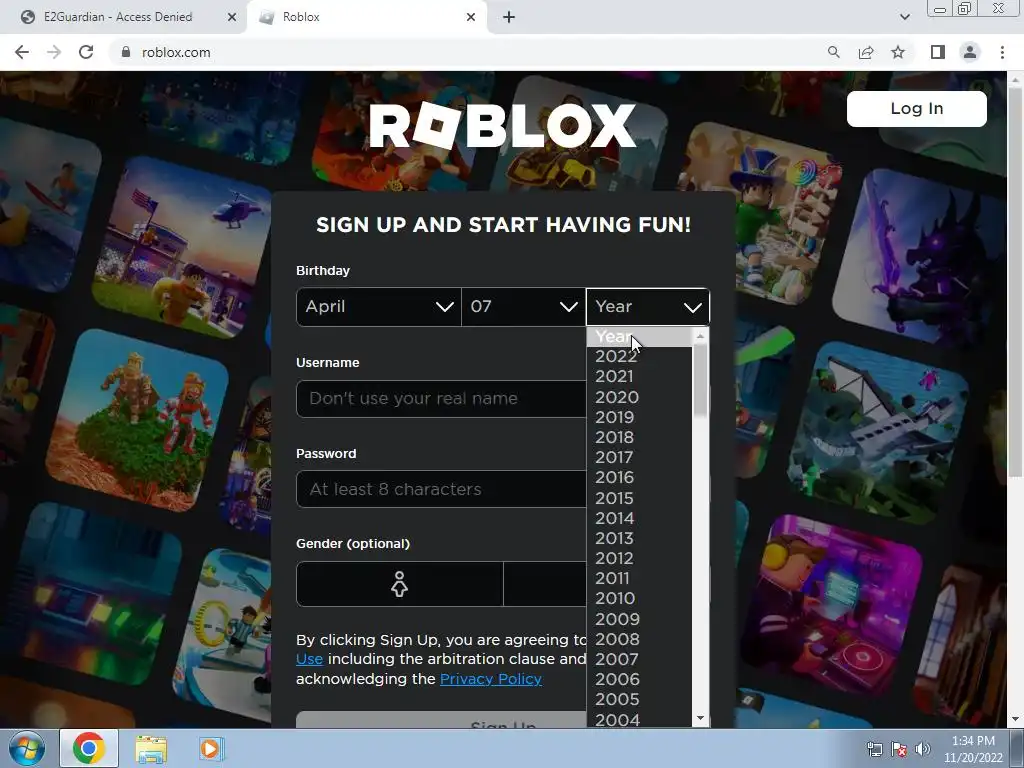Open the media player taskbar icon
The width and height of the screenshot is (1024, 768).
[210, 749]
